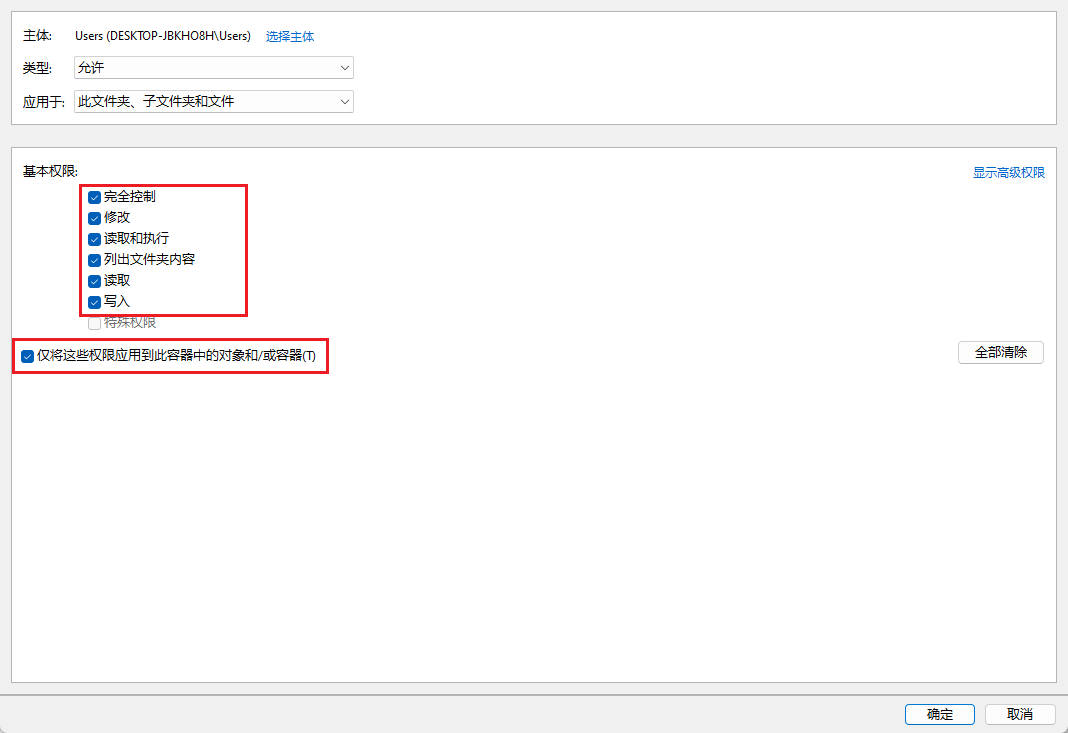
Task: Expand the 应用于 dropdown list
Action: (213, 101)
